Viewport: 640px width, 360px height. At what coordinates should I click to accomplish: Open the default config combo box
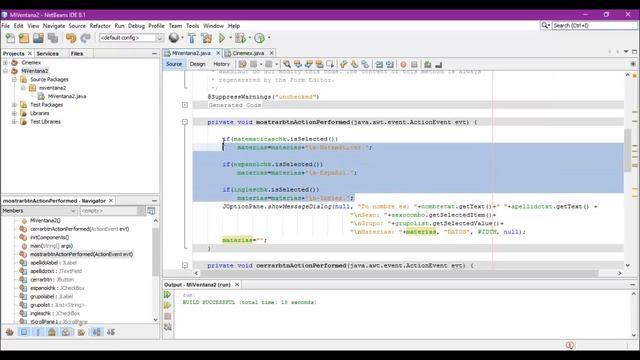click(131, 38)
